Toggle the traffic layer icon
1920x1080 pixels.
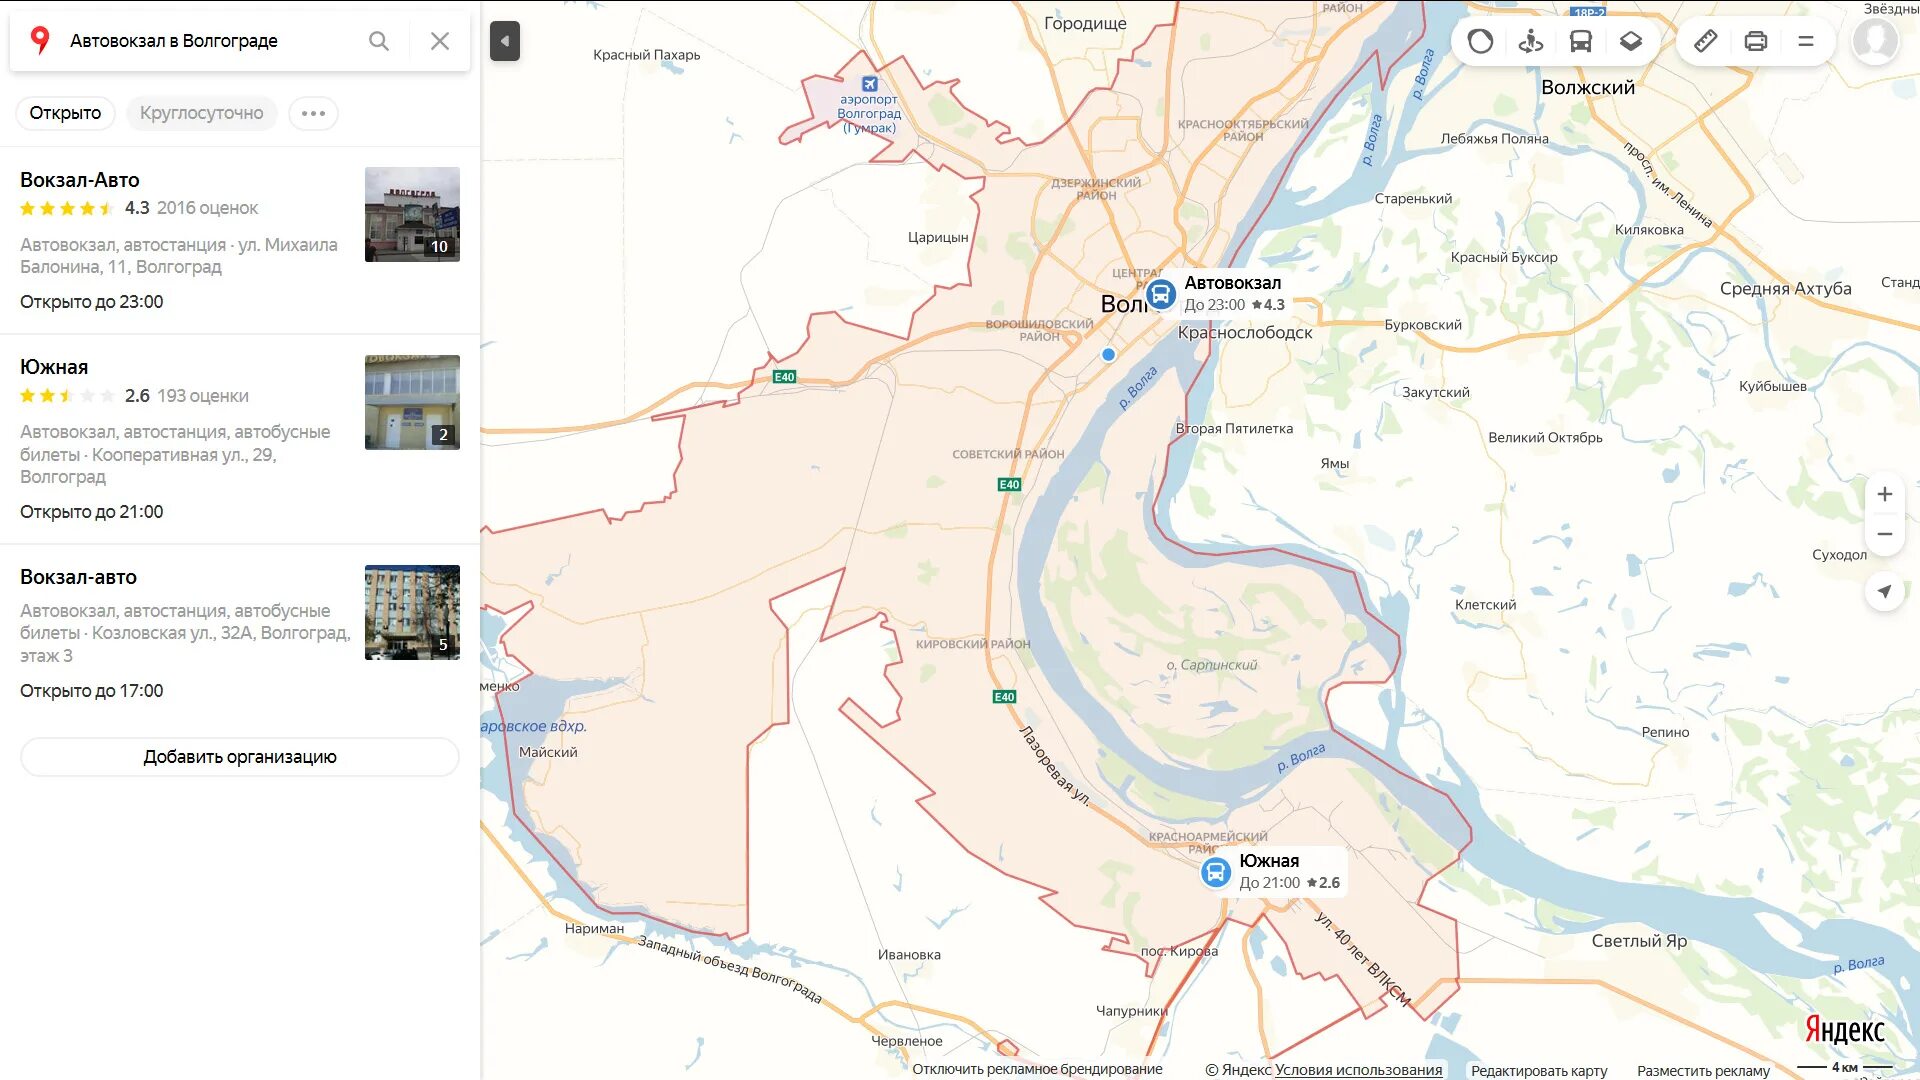click(x=1480, y=41)
